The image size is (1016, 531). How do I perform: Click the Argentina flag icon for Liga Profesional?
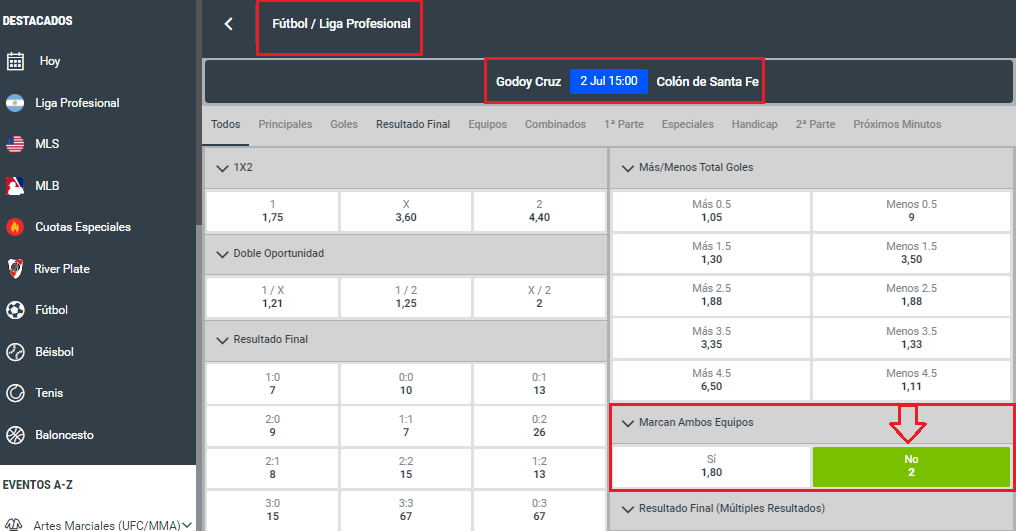click(x=15, y=103)
